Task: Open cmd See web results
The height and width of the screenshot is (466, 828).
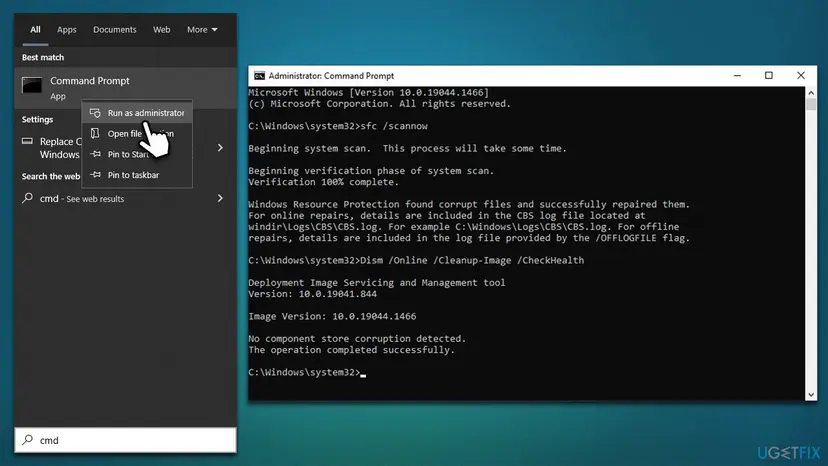Action: point(125,199)
